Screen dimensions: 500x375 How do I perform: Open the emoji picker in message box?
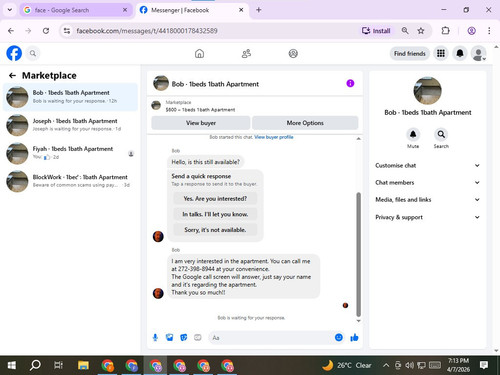click(x=339, y=338)
